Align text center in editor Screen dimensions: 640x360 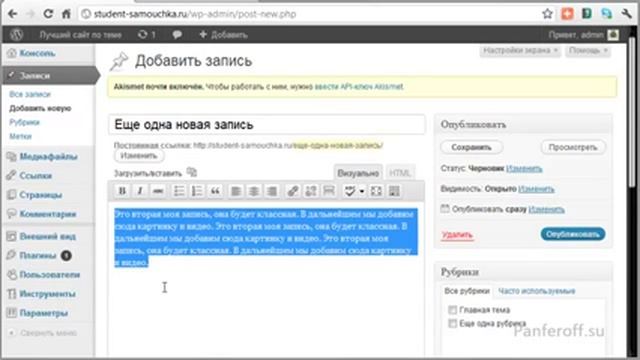(x=253, y=191)
